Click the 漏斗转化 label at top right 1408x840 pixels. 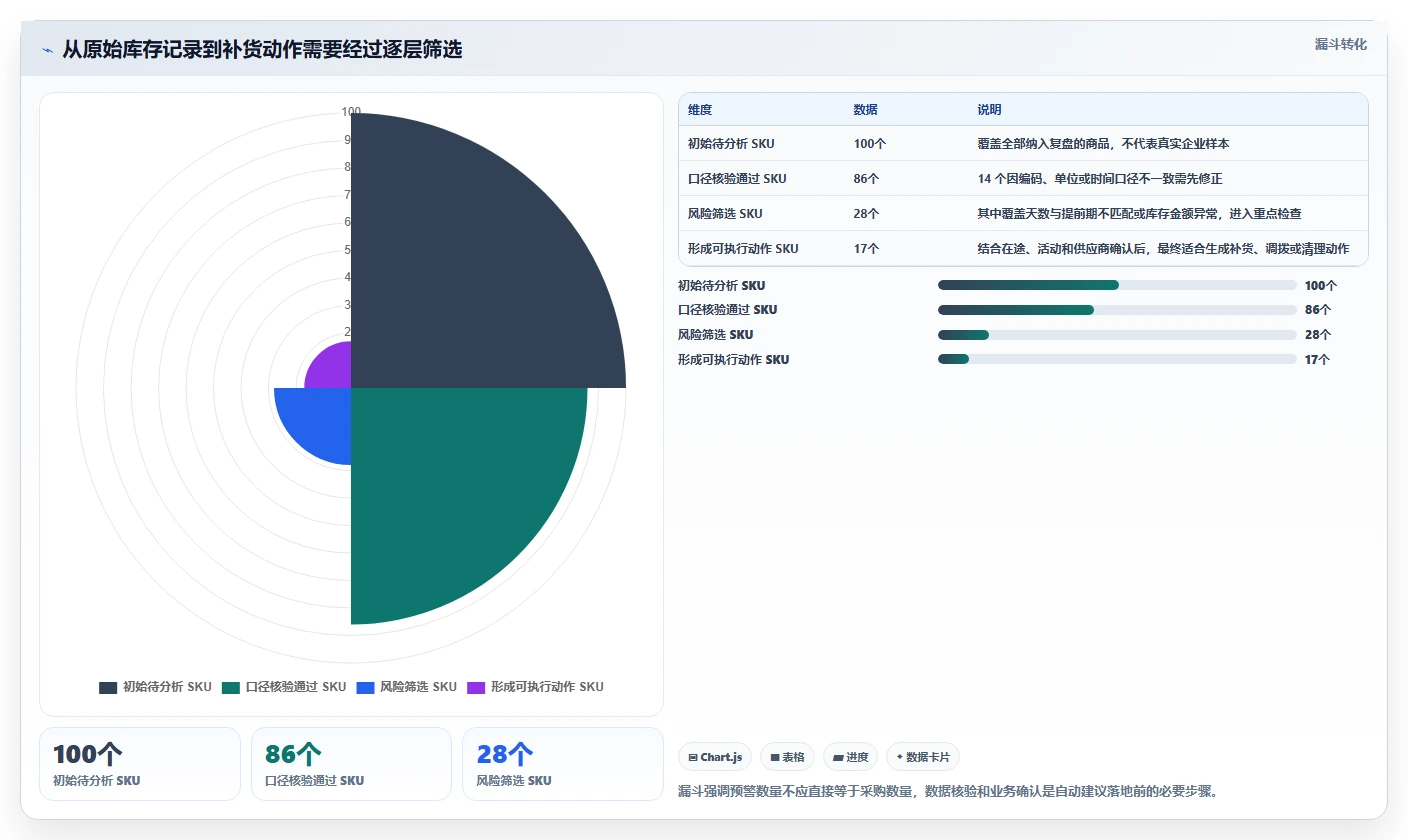(1340, 44)
